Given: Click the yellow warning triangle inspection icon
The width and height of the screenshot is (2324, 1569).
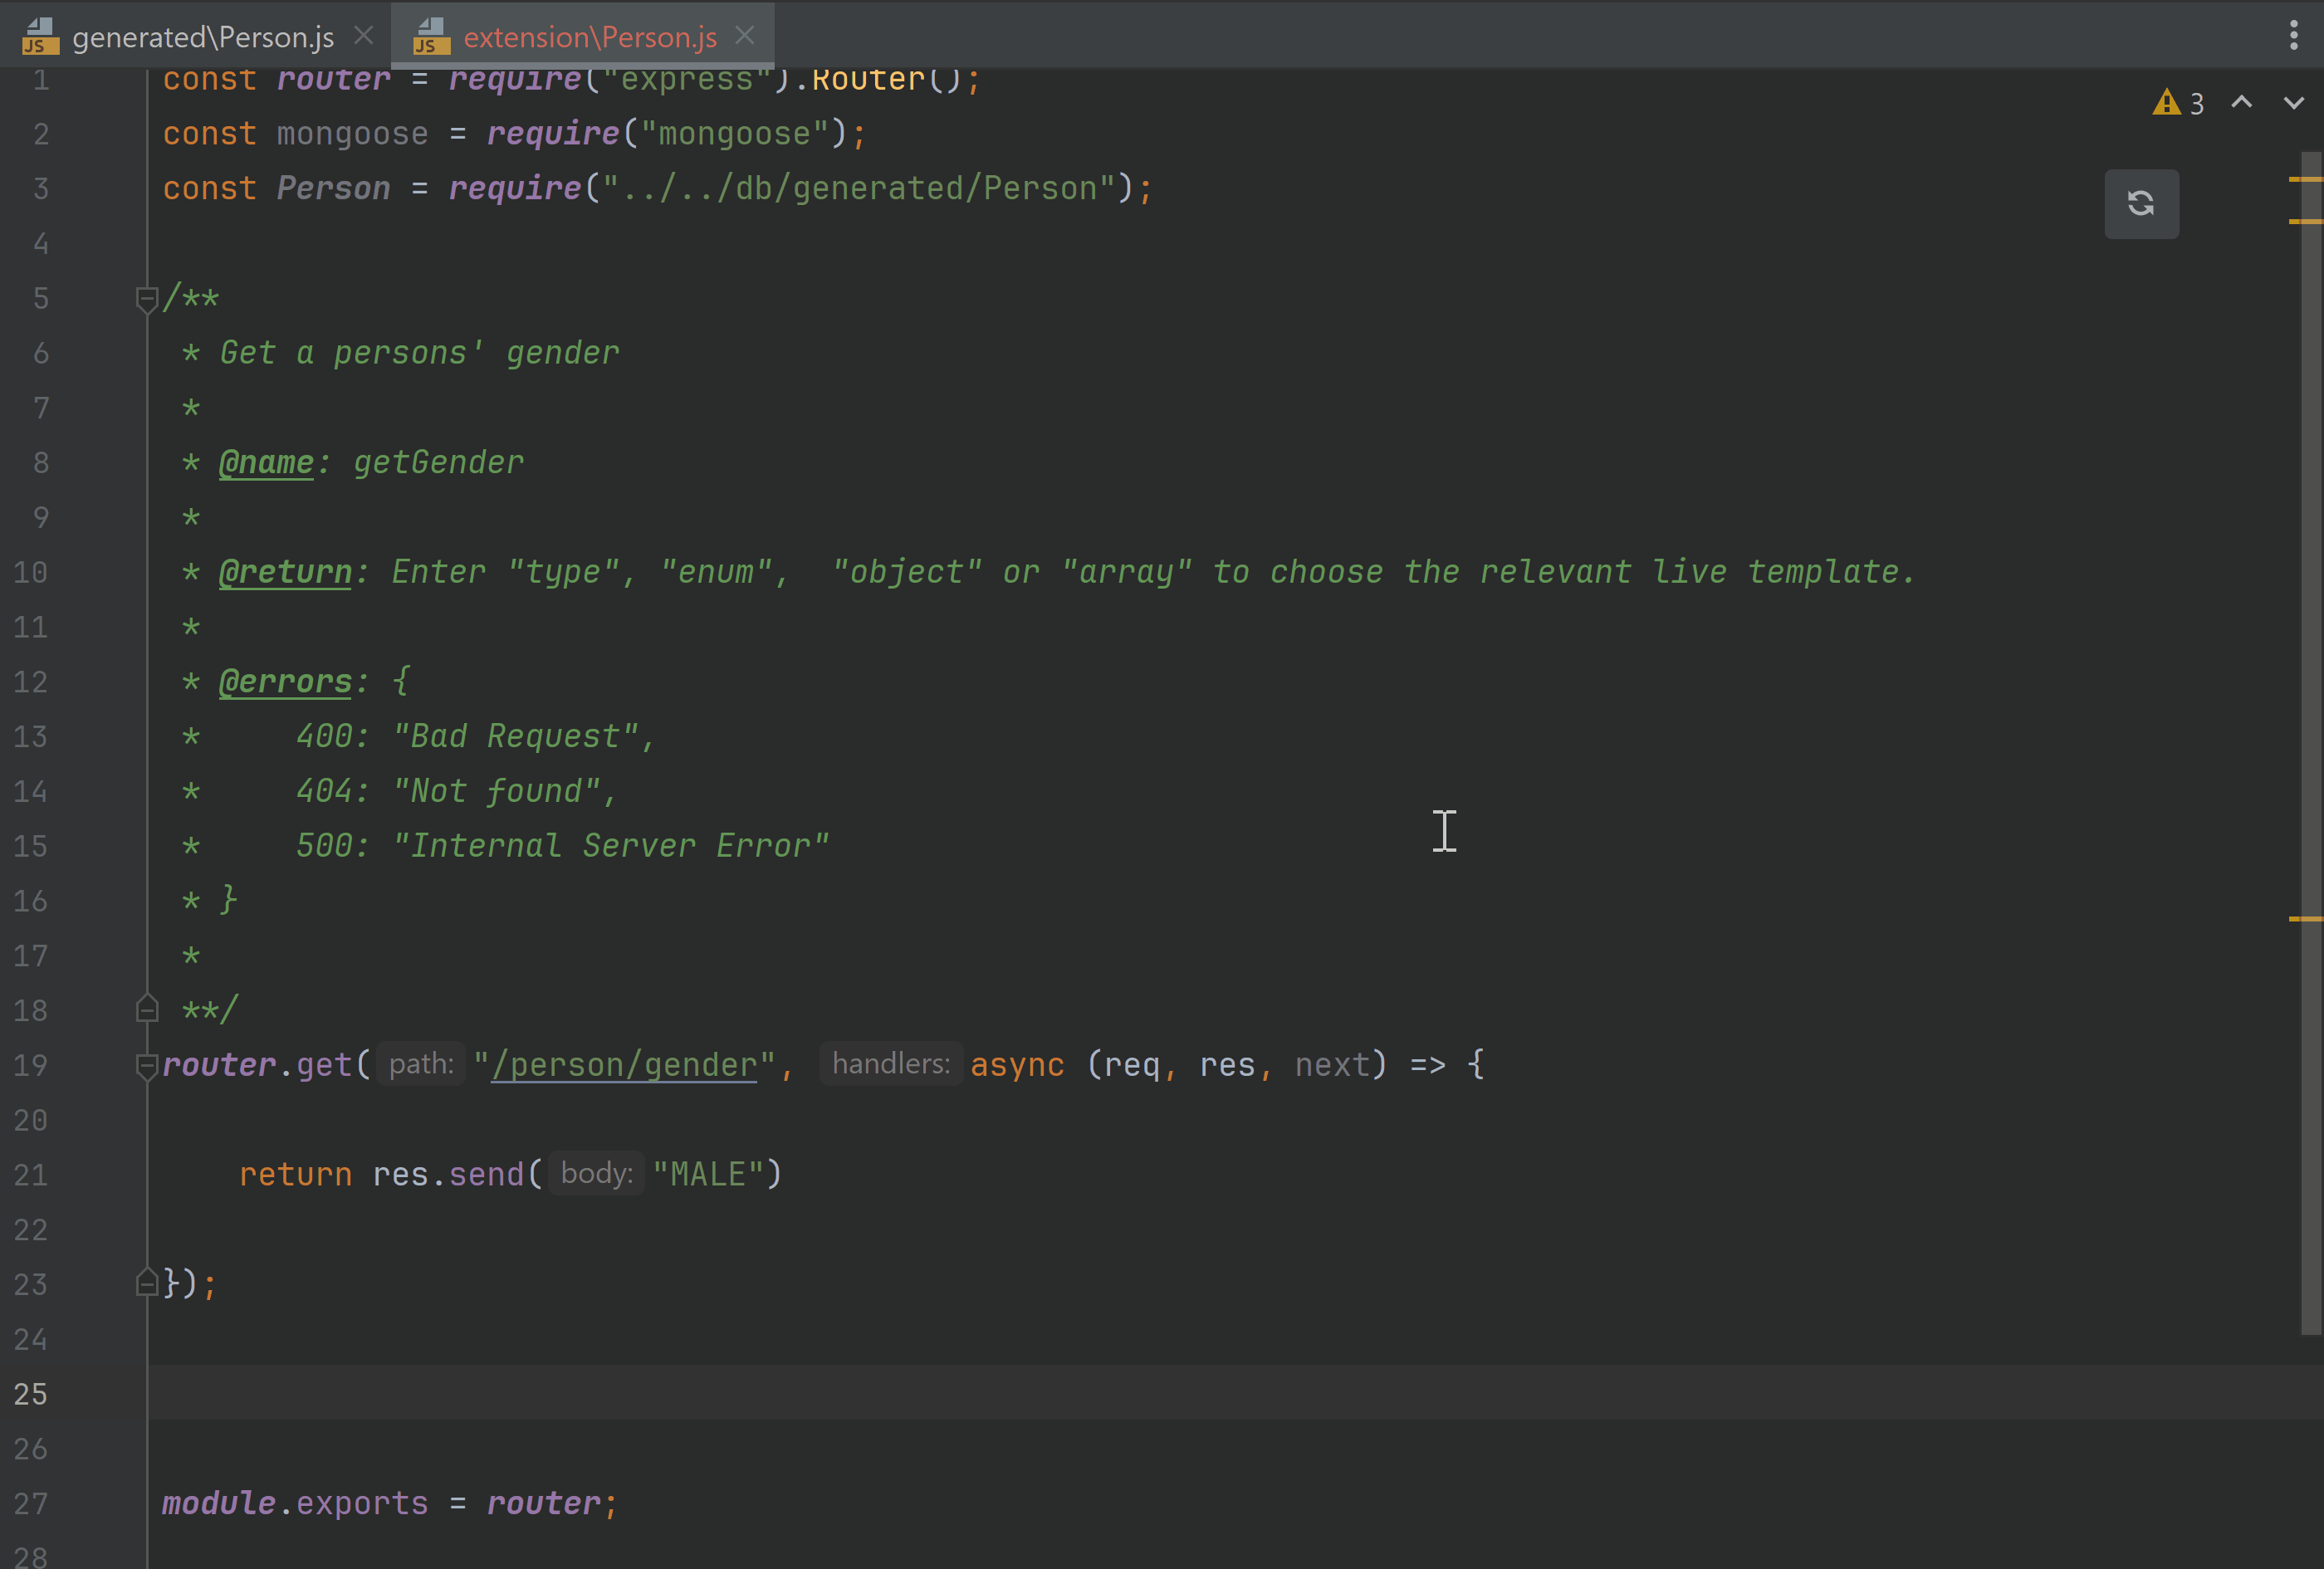Looking at the screenshot, I should click(2166, 102).
